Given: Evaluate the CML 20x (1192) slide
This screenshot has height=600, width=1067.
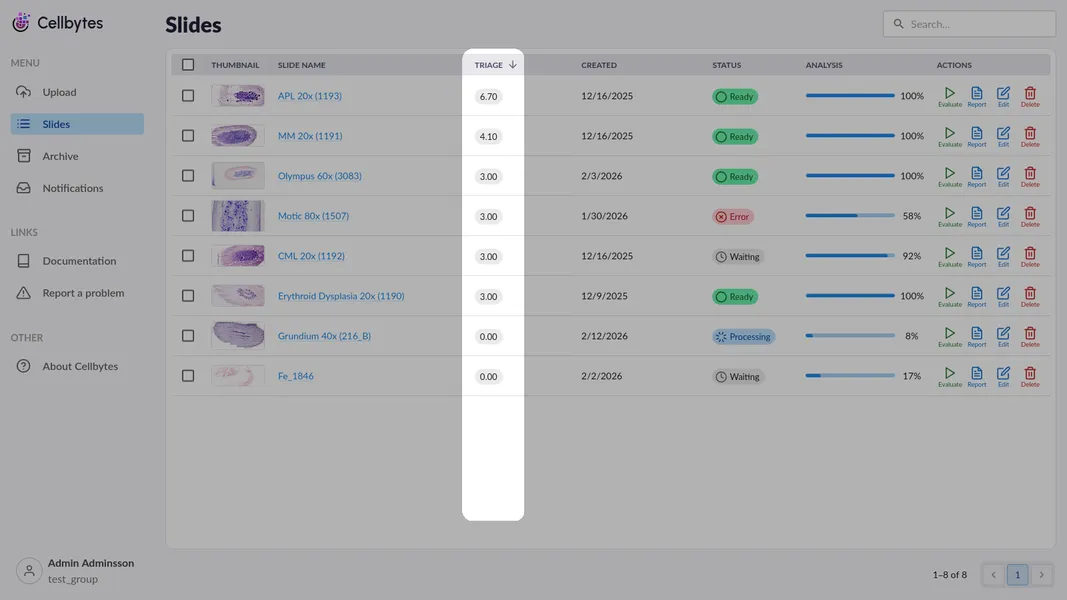Looking at the screenshot, I should 949,256.
